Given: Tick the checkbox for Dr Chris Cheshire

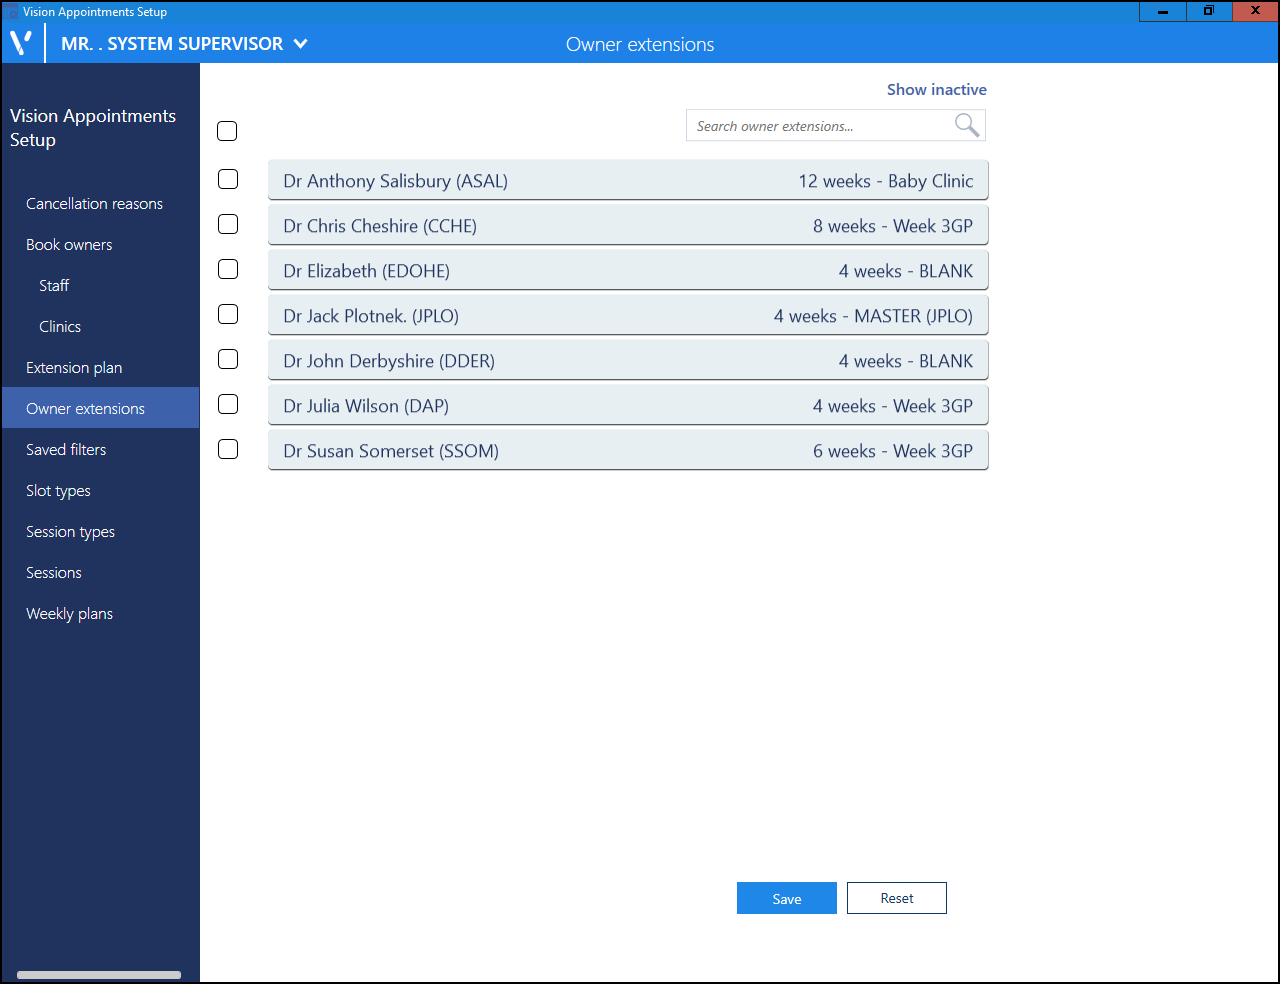Looking at the screenshot, I should tap(228, 224).
